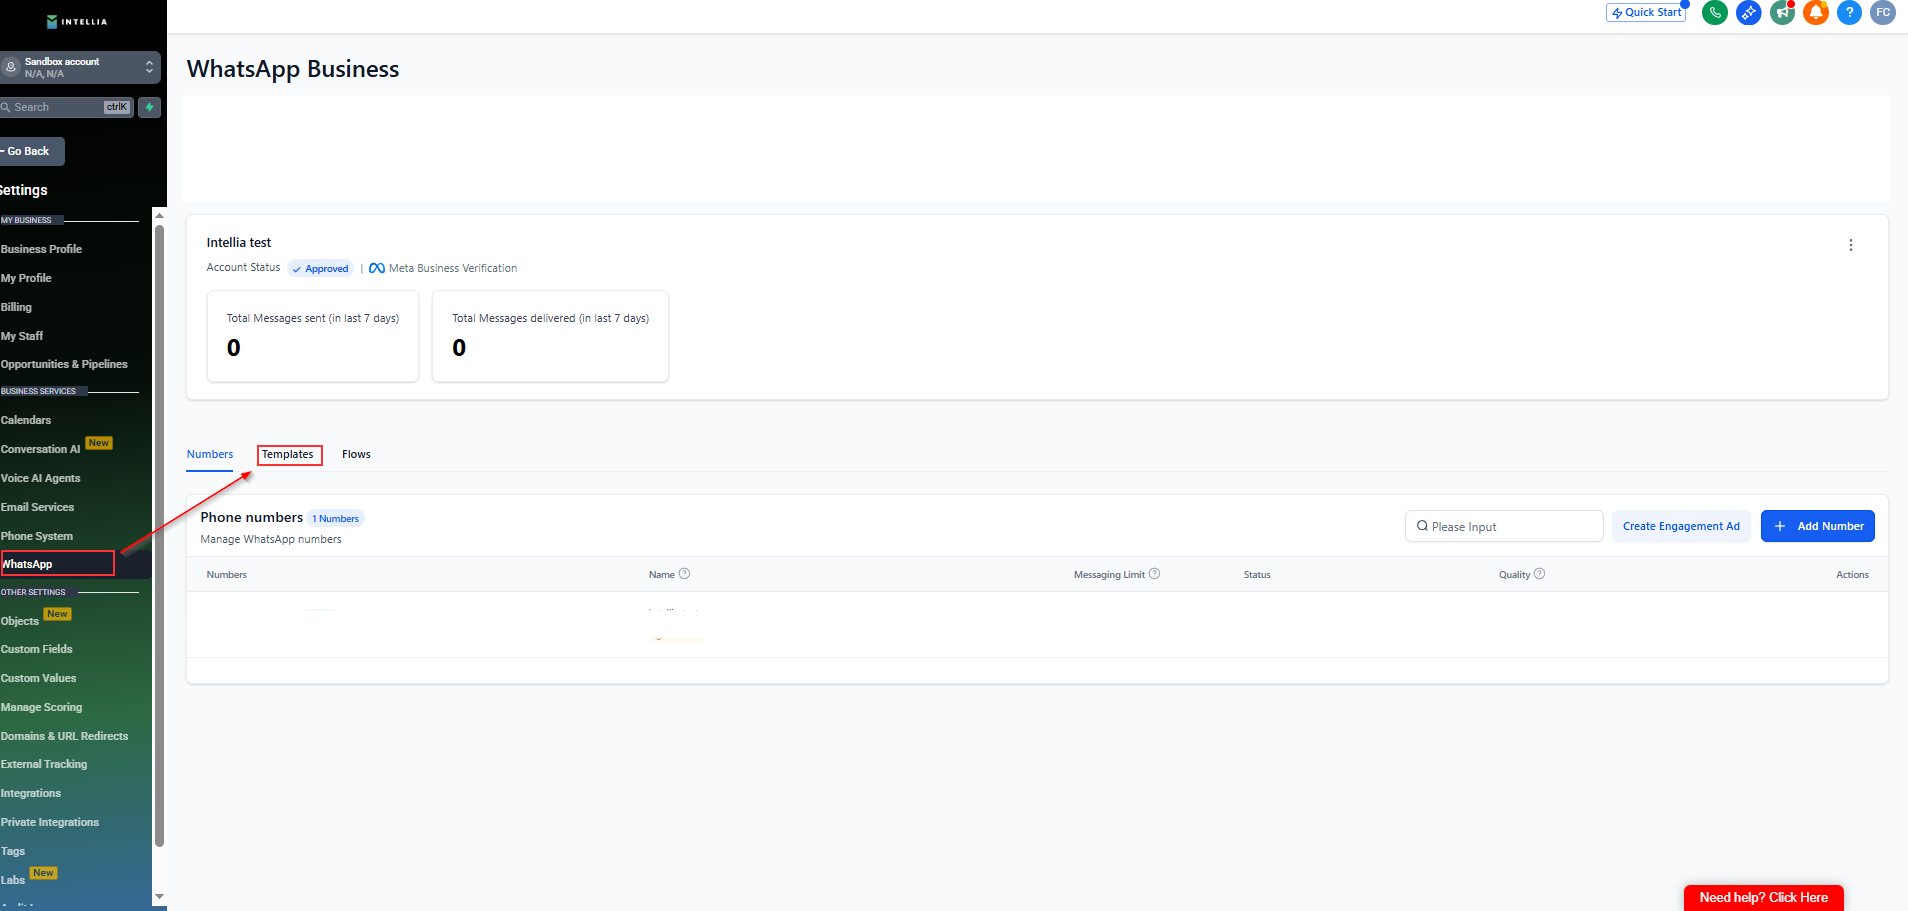Open Objects settings

(20, 621)
